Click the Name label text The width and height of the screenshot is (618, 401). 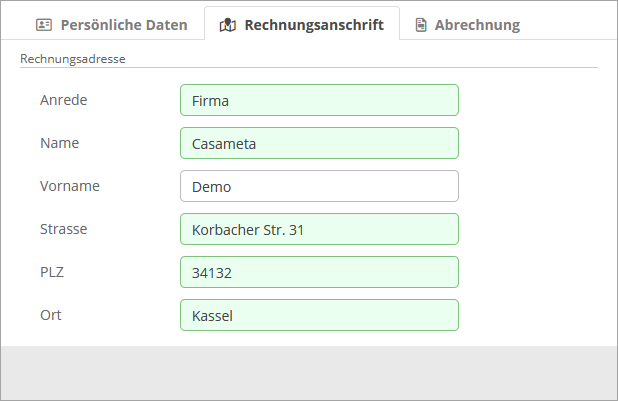tap(59, 143)
